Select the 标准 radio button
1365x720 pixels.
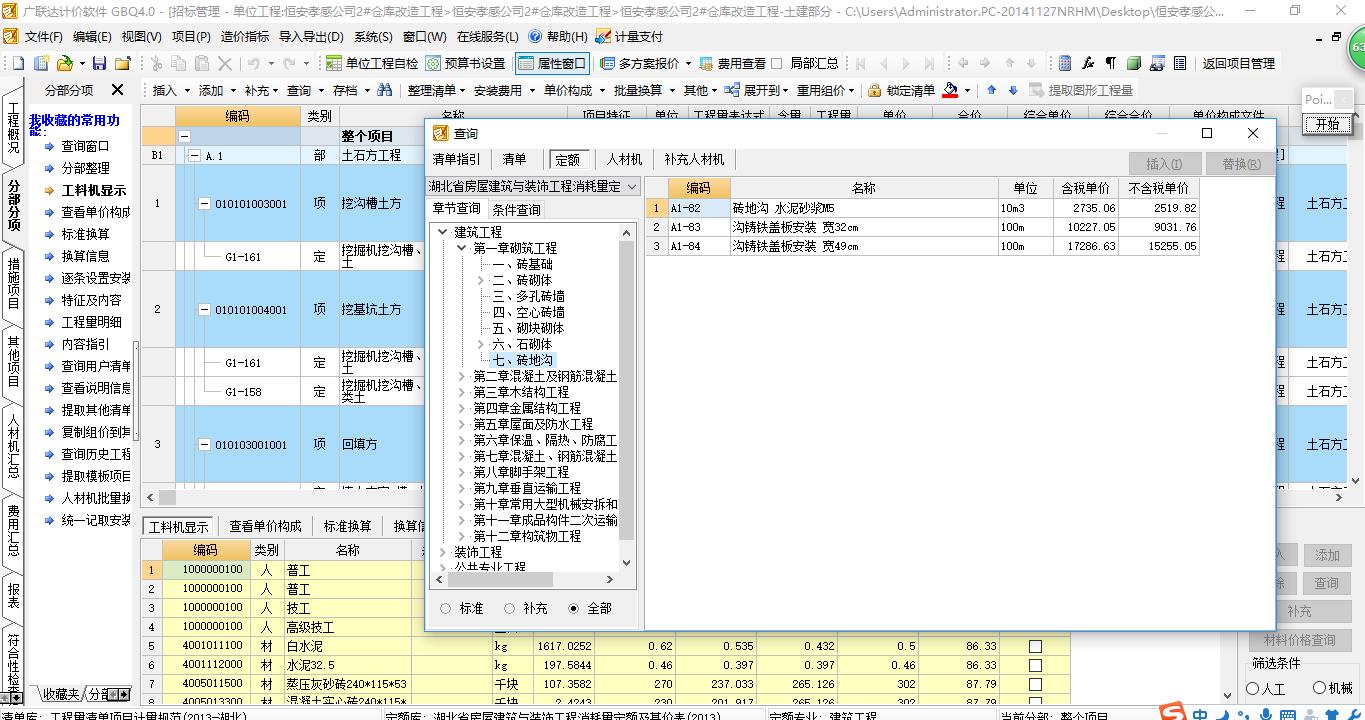[x=445, y=608]
